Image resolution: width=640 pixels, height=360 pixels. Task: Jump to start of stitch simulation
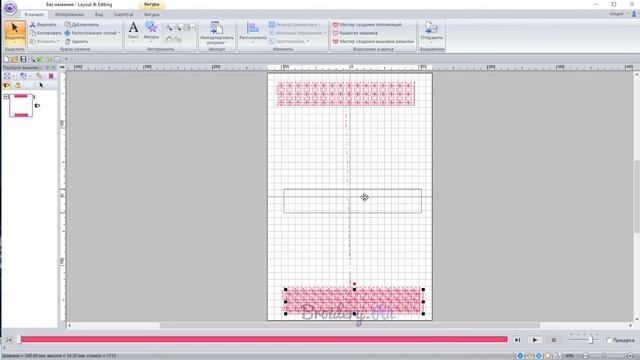(9, 340)
